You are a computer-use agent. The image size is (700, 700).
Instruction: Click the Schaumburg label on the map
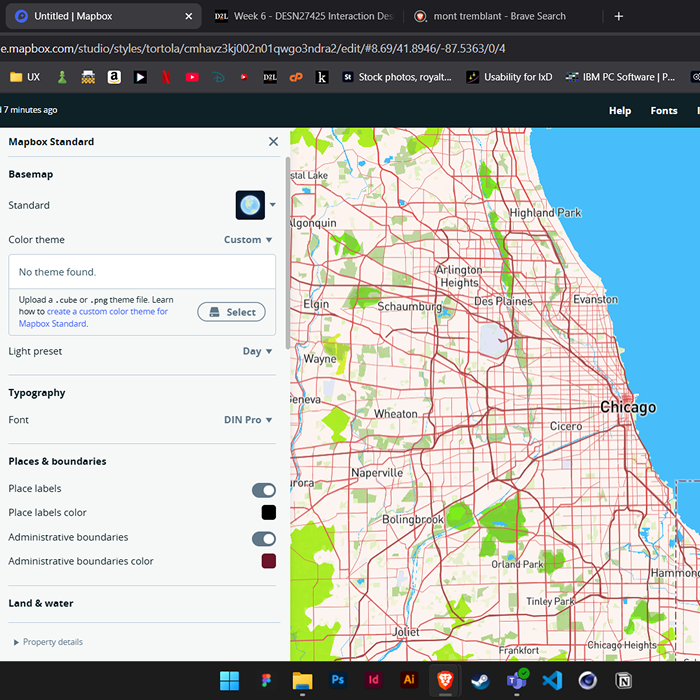[x=409, y=306]
